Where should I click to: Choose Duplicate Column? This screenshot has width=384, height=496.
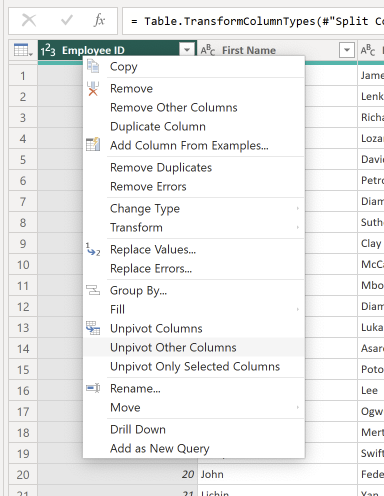[194, 127]
